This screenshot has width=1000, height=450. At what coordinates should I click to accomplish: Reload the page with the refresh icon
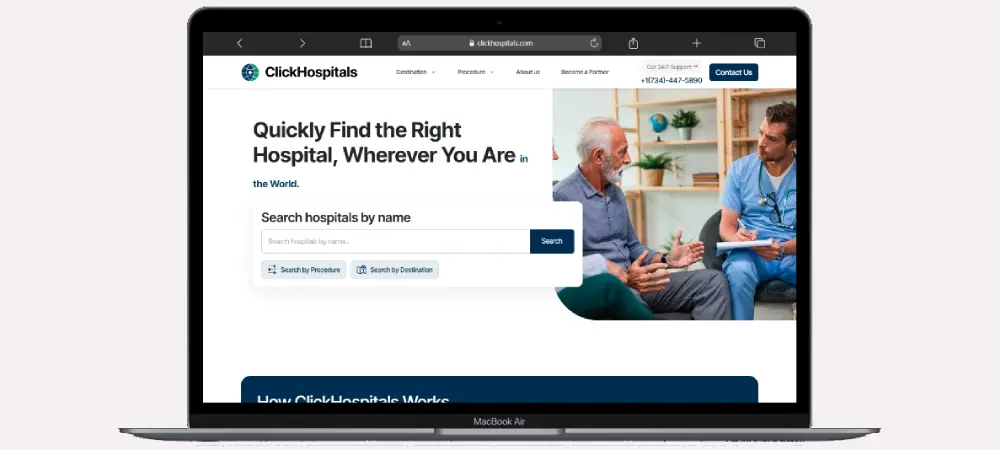click(x=594, y=43)
